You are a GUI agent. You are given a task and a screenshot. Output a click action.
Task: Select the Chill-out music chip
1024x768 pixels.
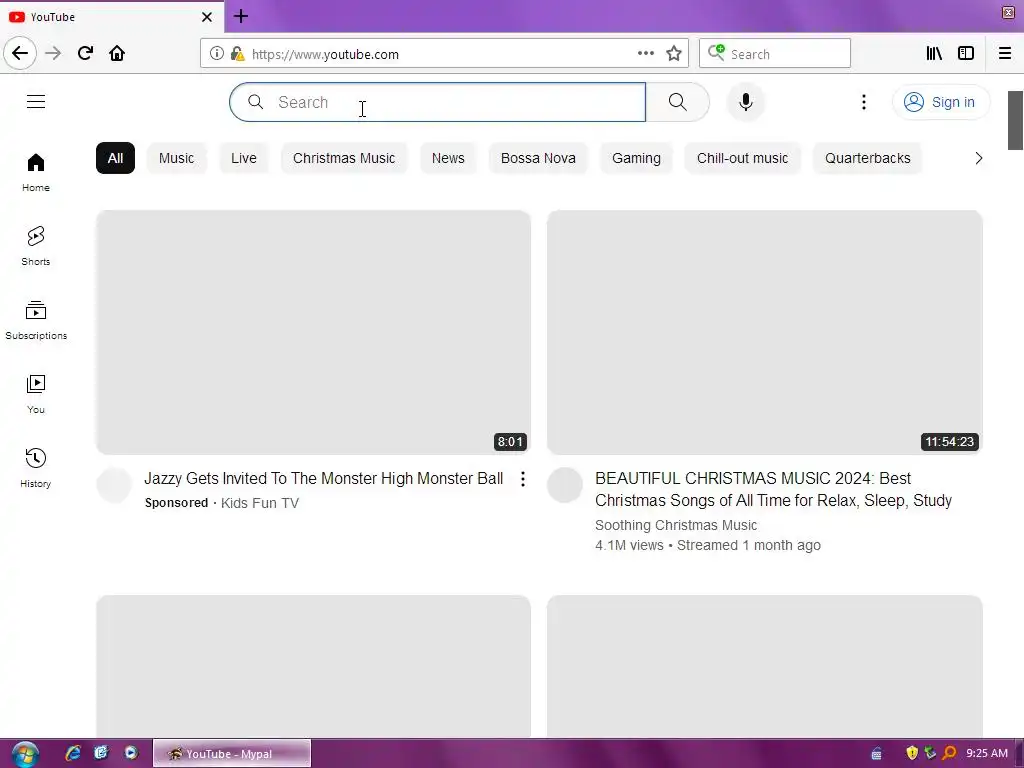(x=743, y=158)
